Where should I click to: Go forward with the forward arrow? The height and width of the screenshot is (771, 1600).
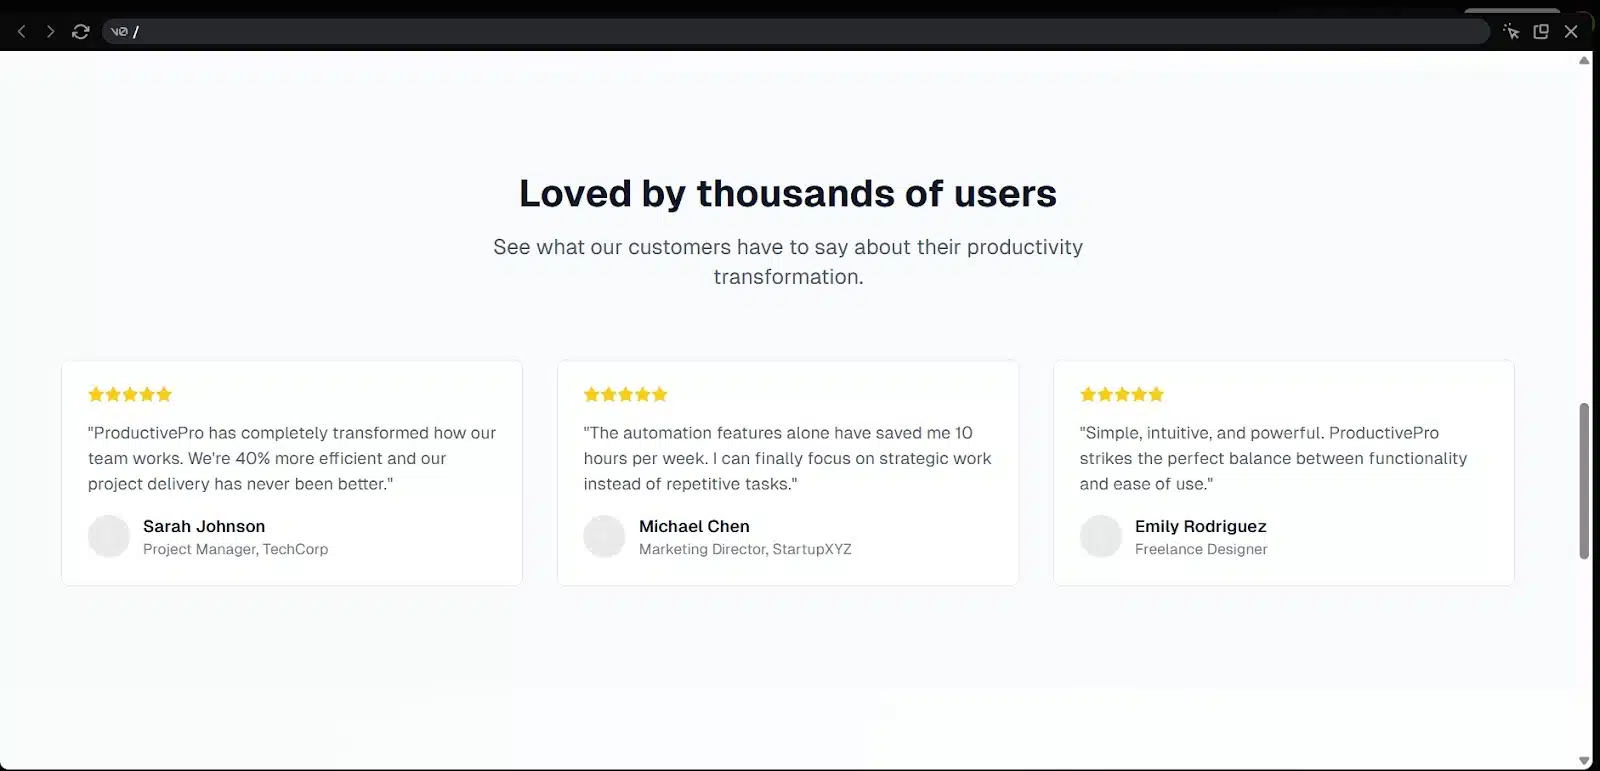[x=50, y=32]
